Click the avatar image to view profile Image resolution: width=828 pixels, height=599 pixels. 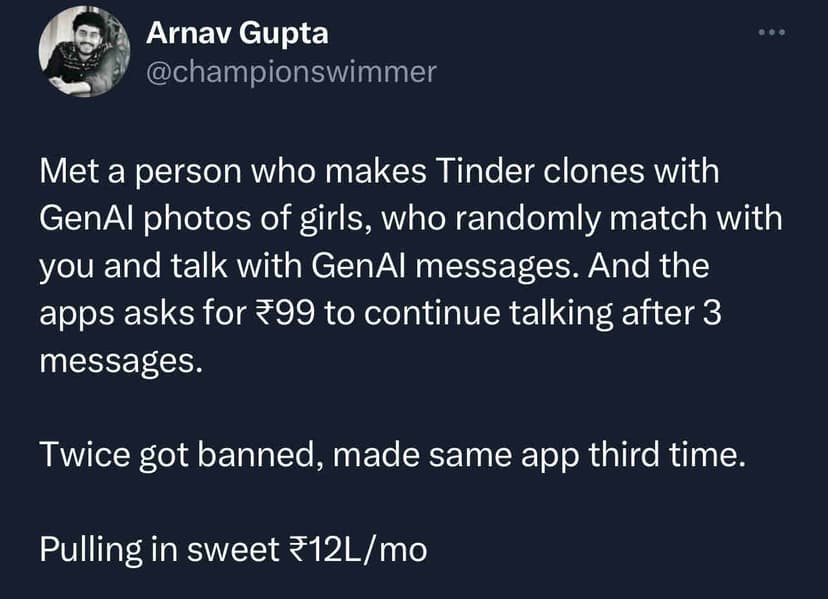tap(85, 52)
